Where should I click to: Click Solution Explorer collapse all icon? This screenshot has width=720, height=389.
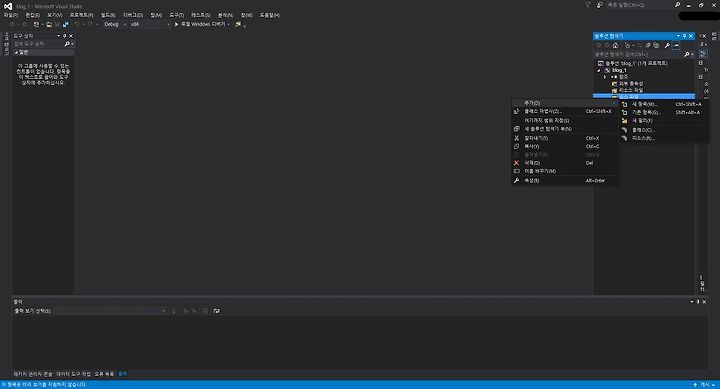tap(648, 45)
